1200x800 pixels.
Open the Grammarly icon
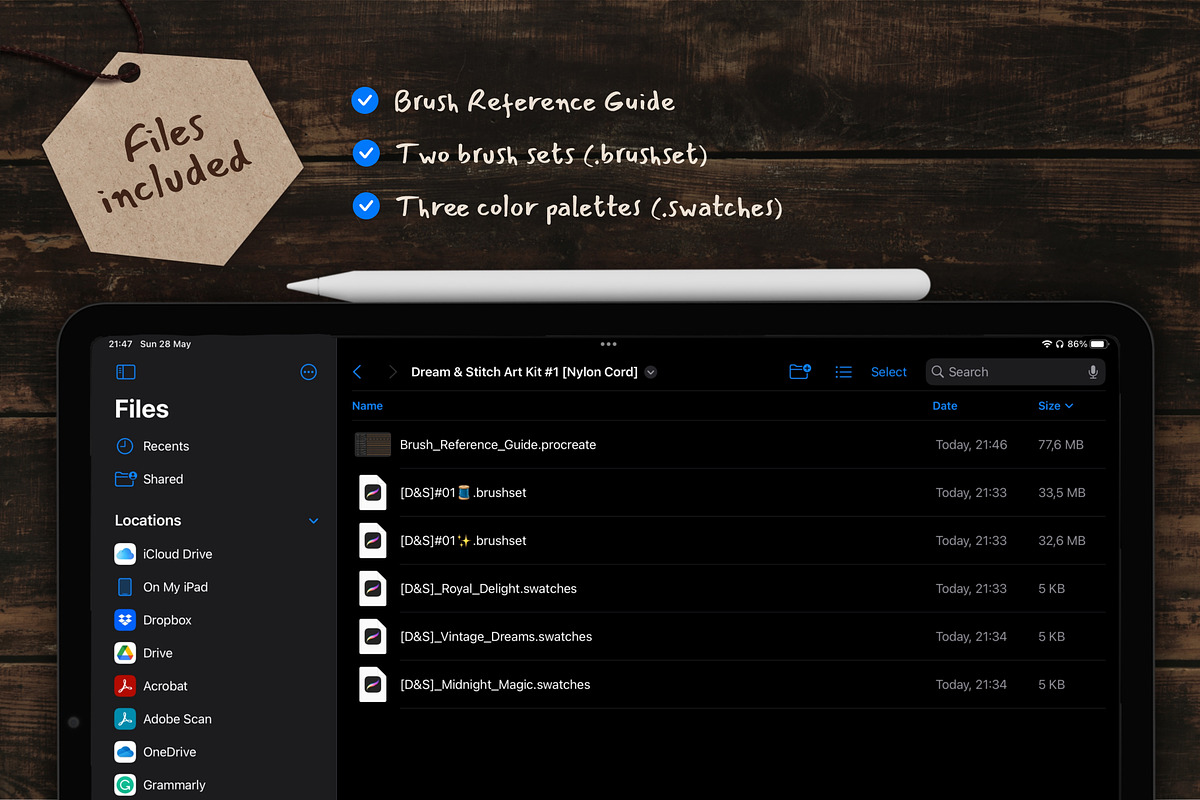click(125, 785)
